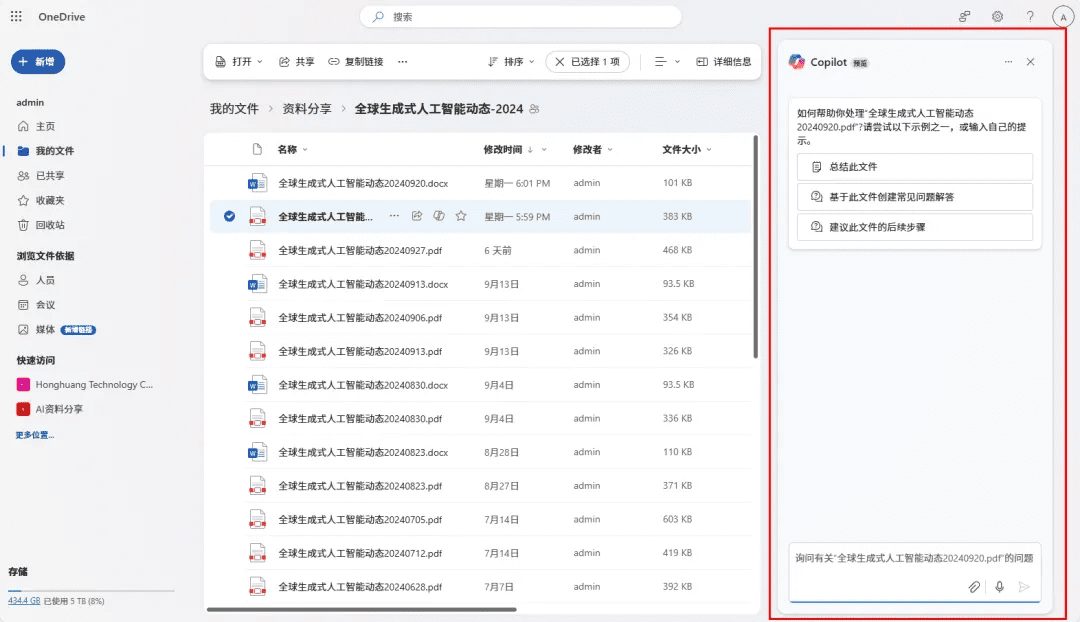Viewport: 1080px width, 622px height.
Task: Open the app launcher grid icon
Action: coord(16,17)
